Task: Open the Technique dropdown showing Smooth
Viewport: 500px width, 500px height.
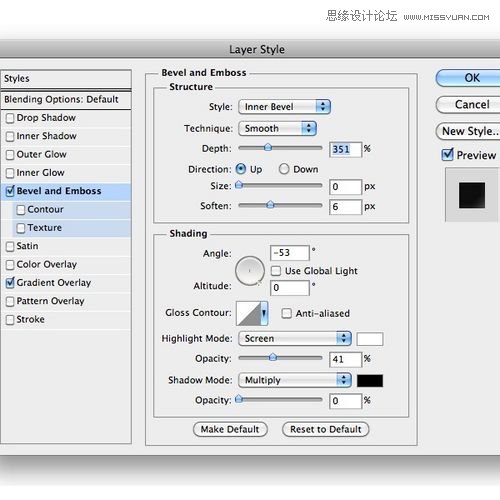Action: coord(277,128)
